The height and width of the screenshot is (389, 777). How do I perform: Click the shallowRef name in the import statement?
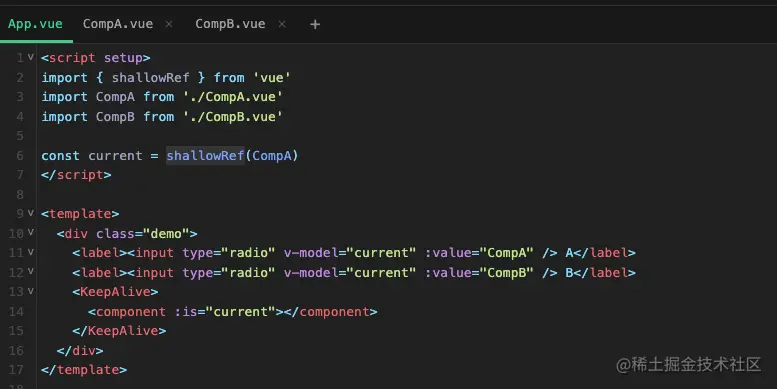150,78
